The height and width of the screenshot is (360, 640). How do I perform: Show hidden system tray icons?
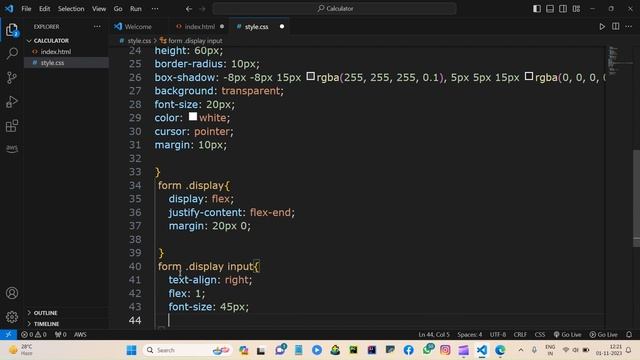click(x=521, y=350)
